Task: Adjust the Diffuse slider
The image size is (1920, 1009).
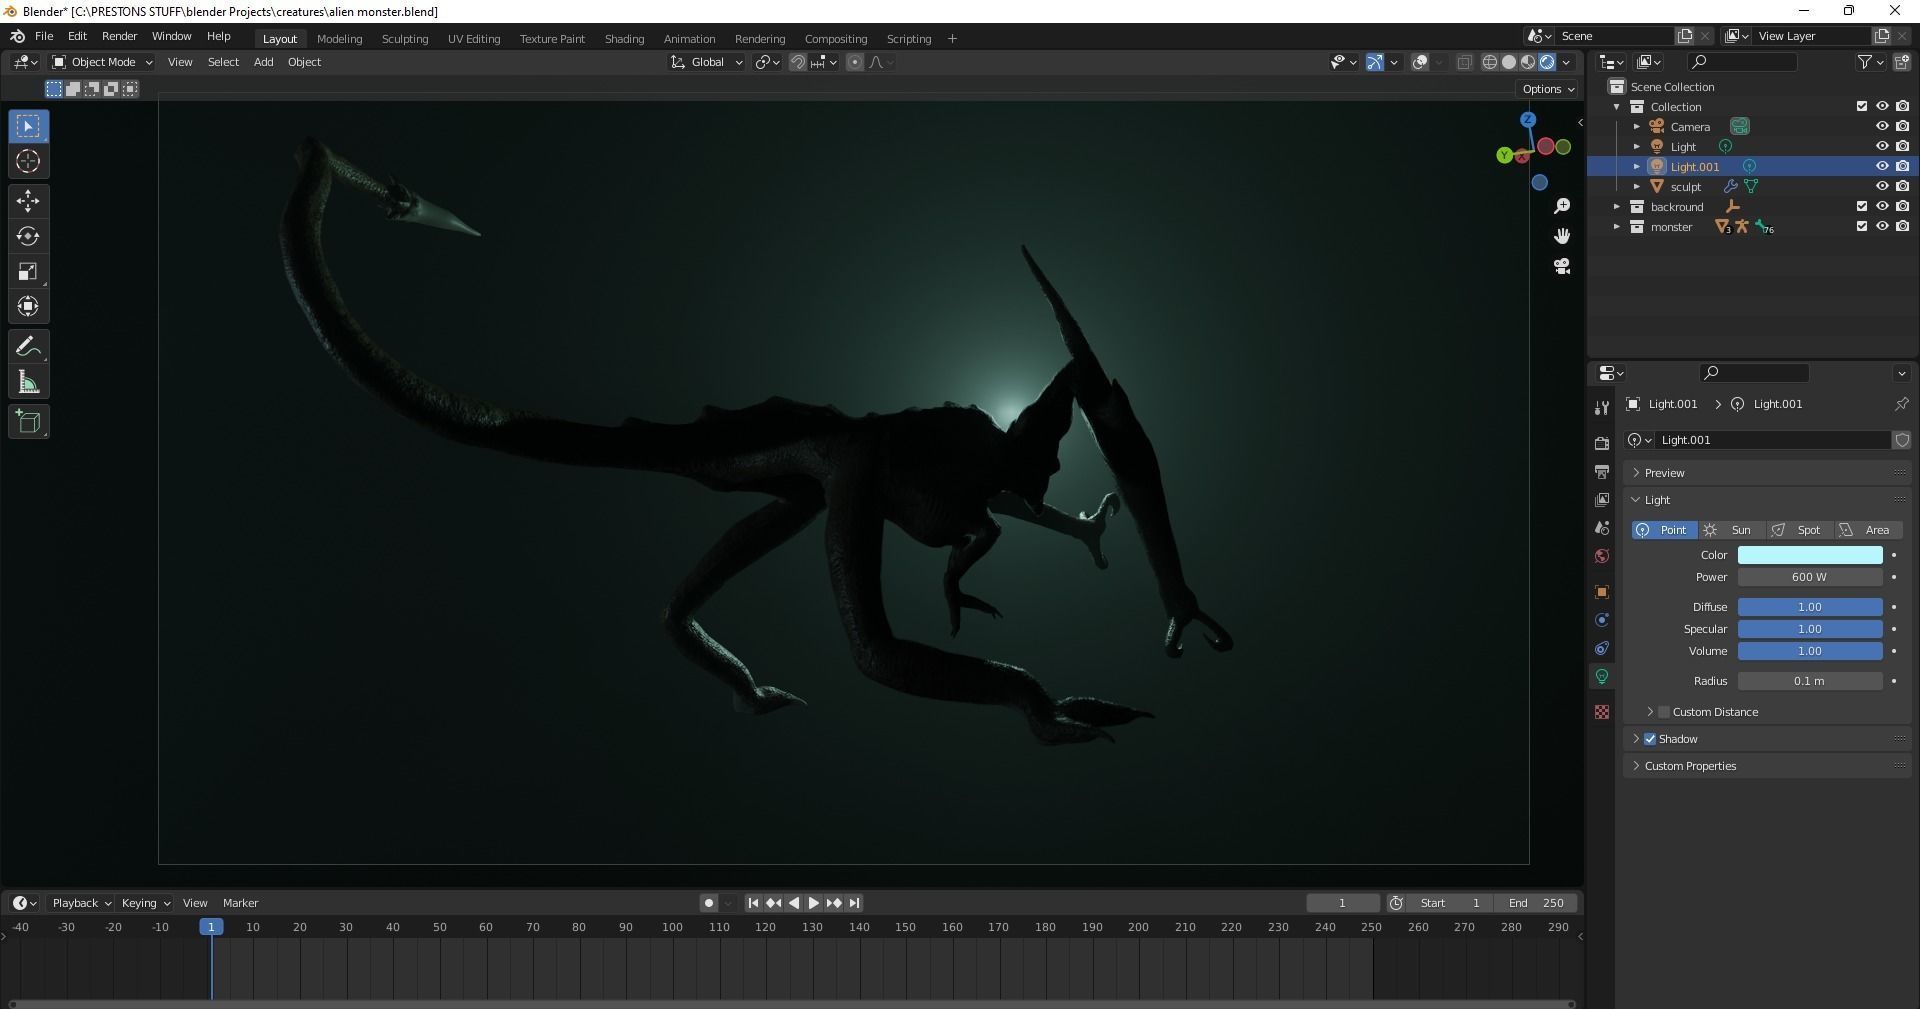Action: point(1810,607)
